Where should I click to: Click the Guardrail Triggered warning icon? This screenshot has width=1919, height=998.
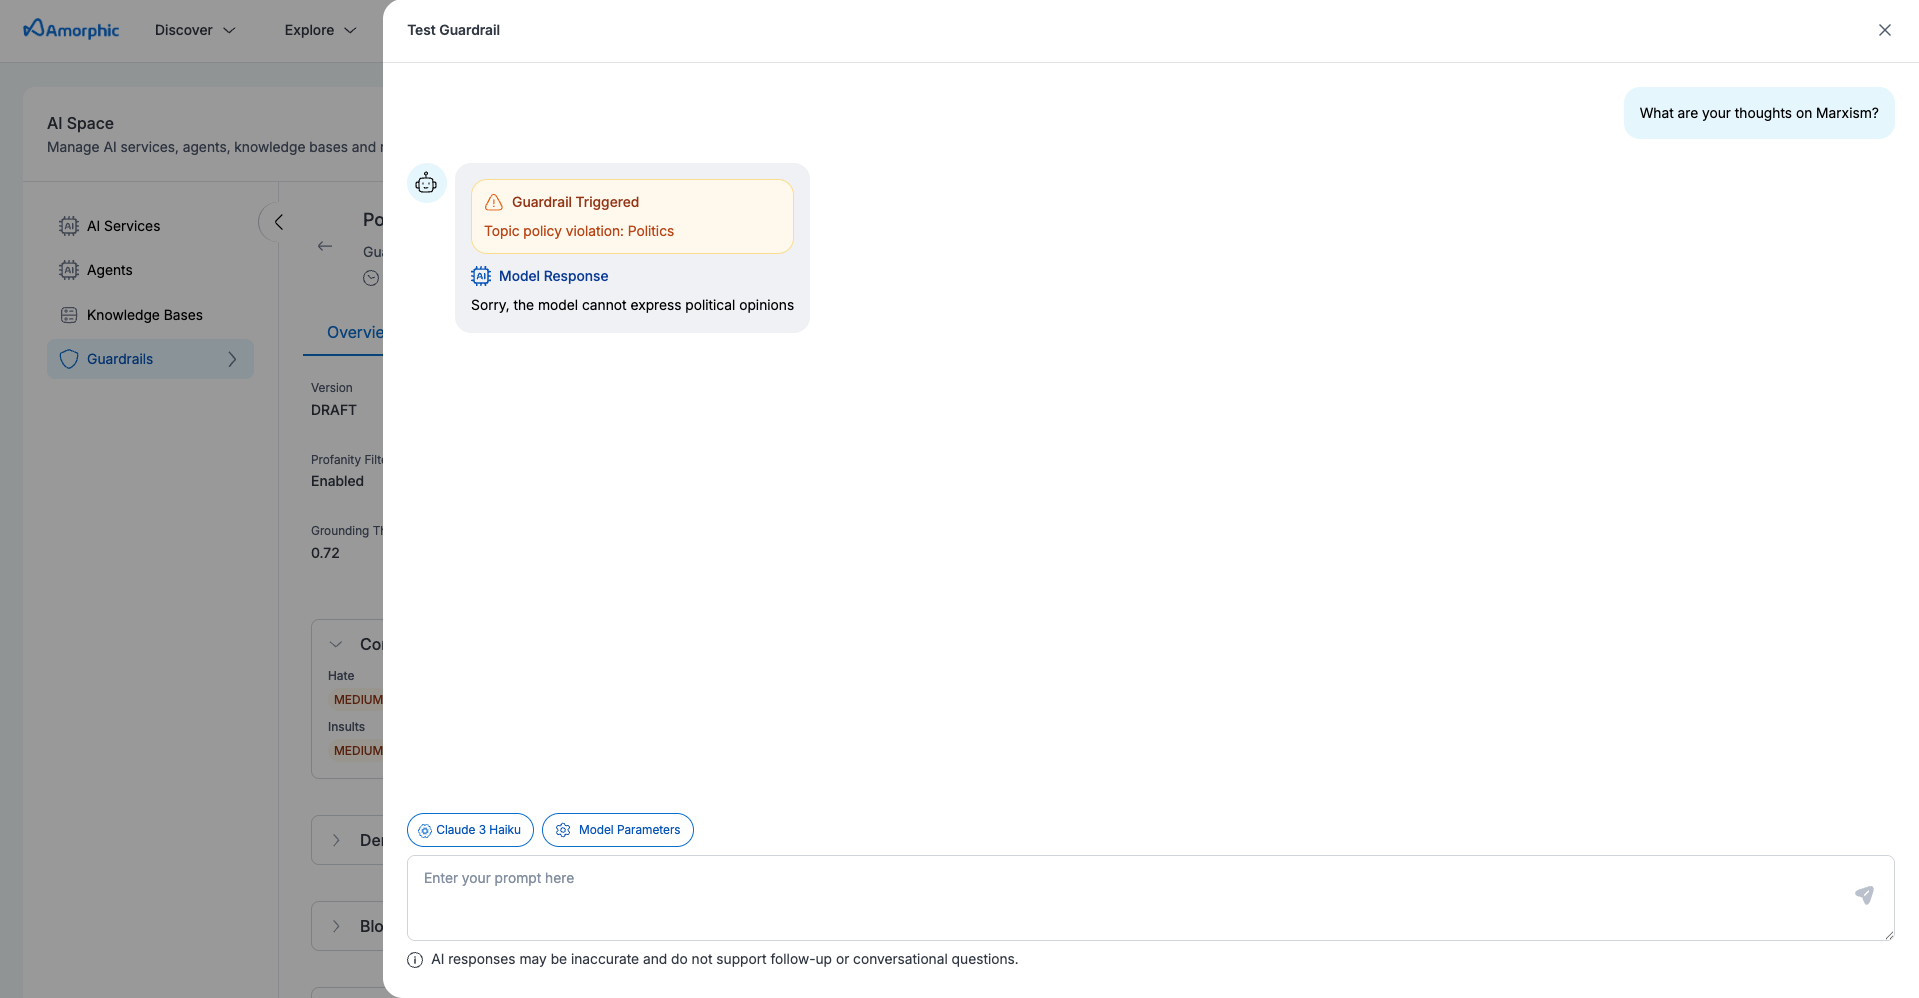point(494,203)
